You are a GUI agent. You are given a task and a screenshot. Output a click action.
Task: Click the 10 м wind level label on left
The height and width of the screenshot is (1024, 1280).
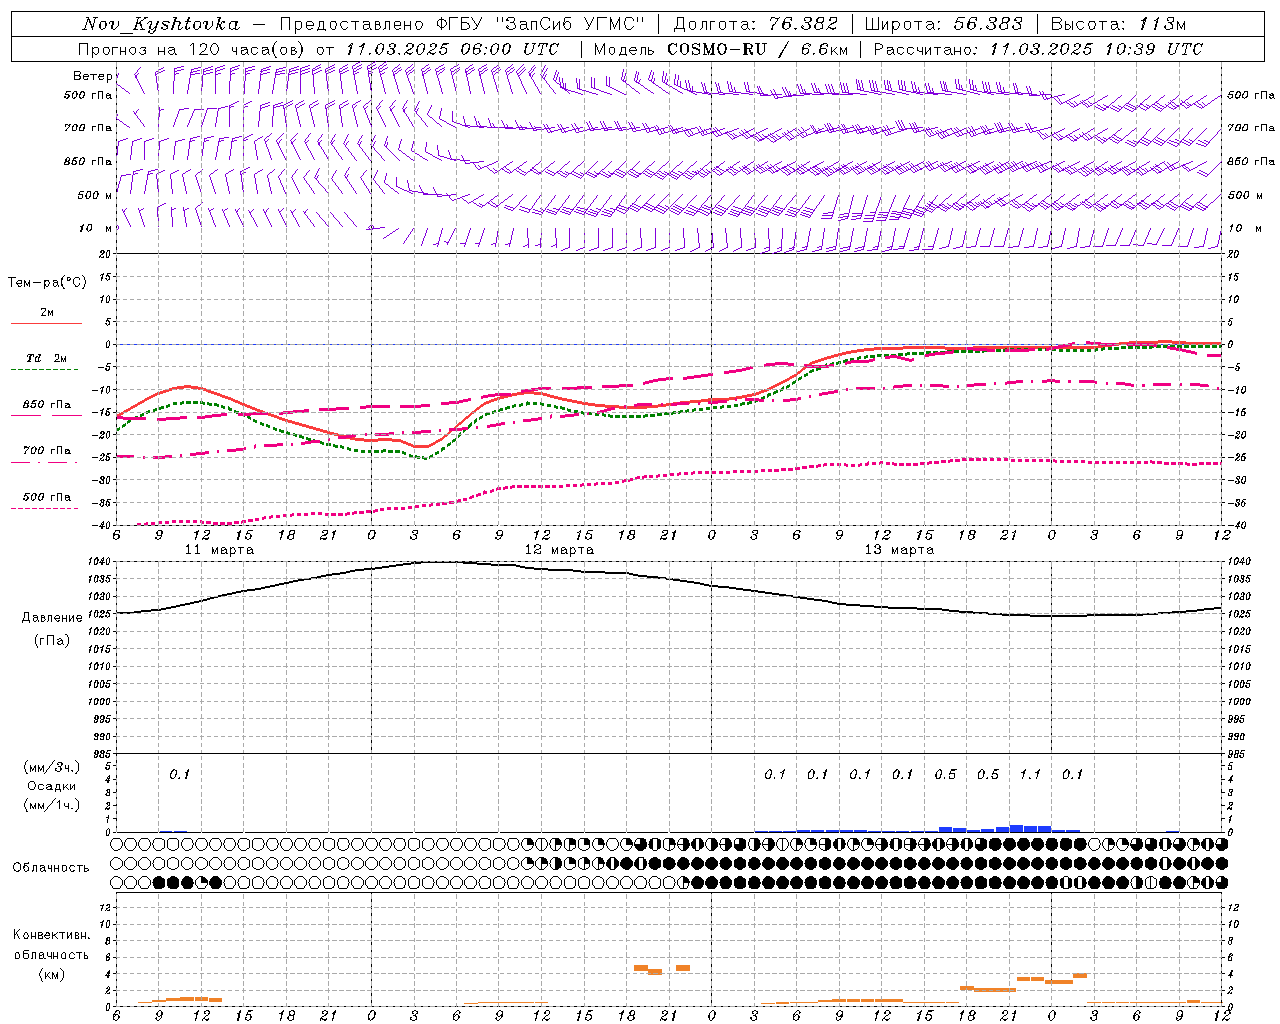pyautogui.click(x=96, y=229)
